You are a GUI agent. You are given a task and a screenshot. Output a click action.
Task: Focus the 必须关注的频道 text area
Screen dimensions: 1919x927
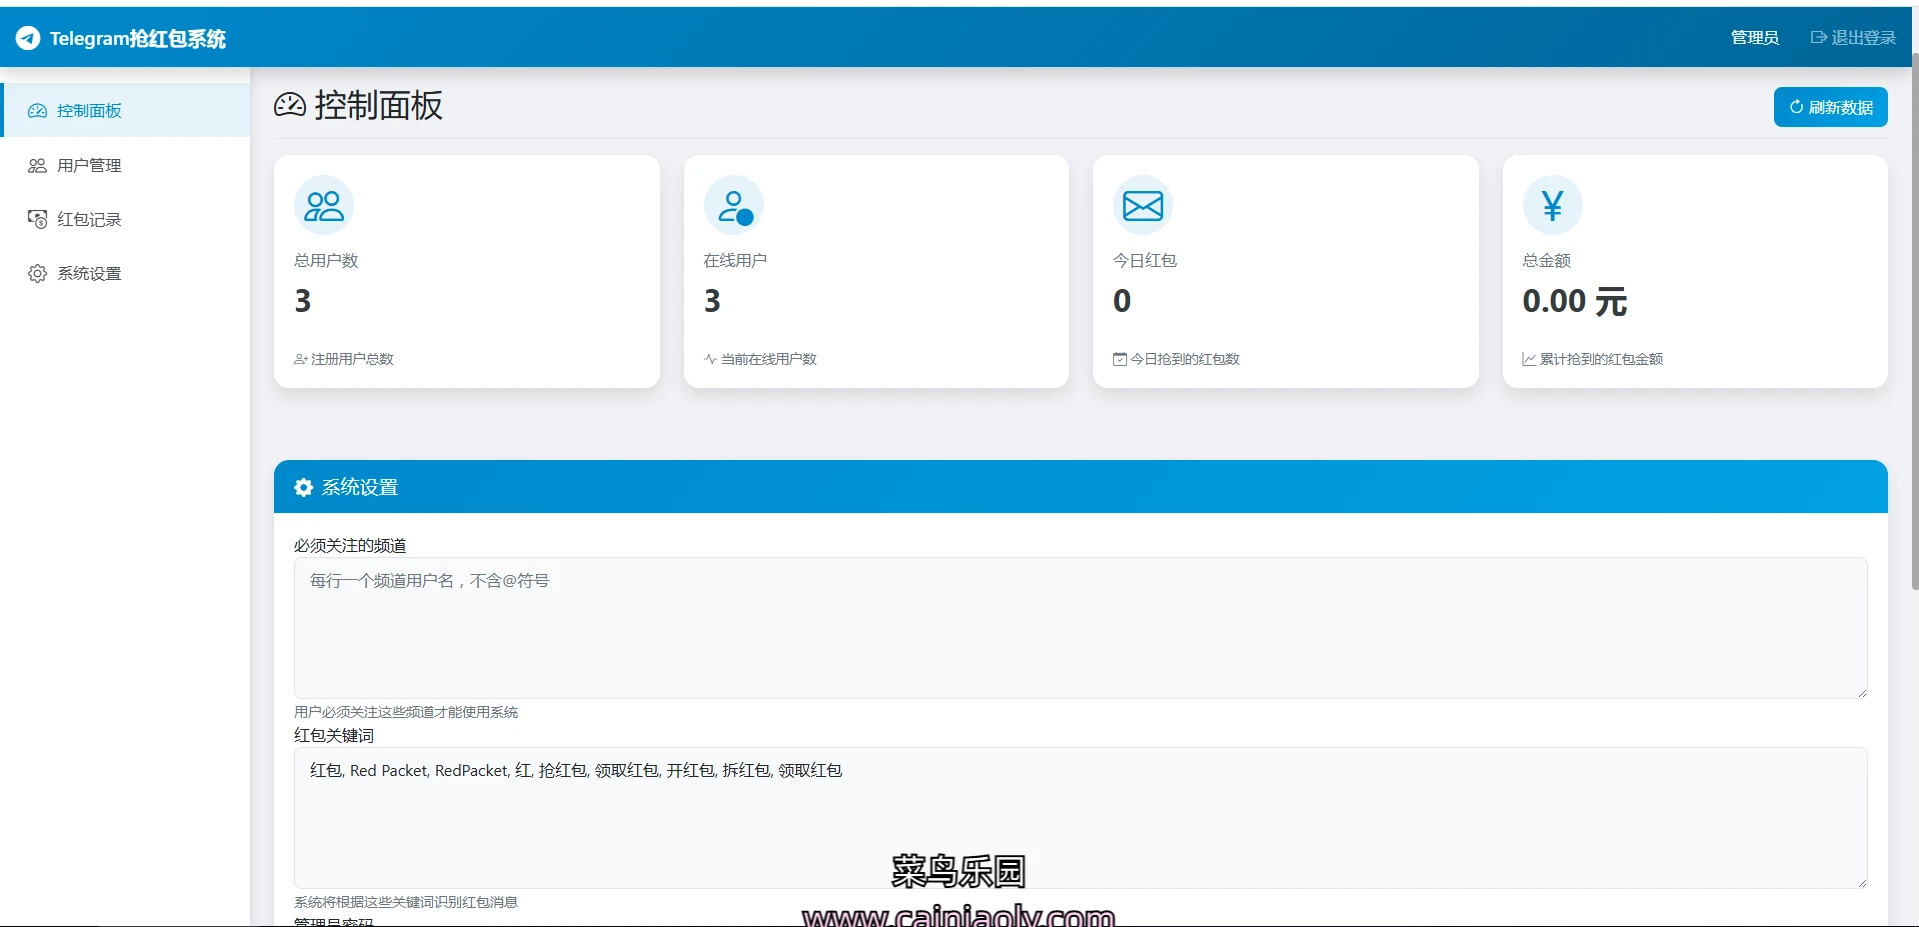coord(1080,628)
